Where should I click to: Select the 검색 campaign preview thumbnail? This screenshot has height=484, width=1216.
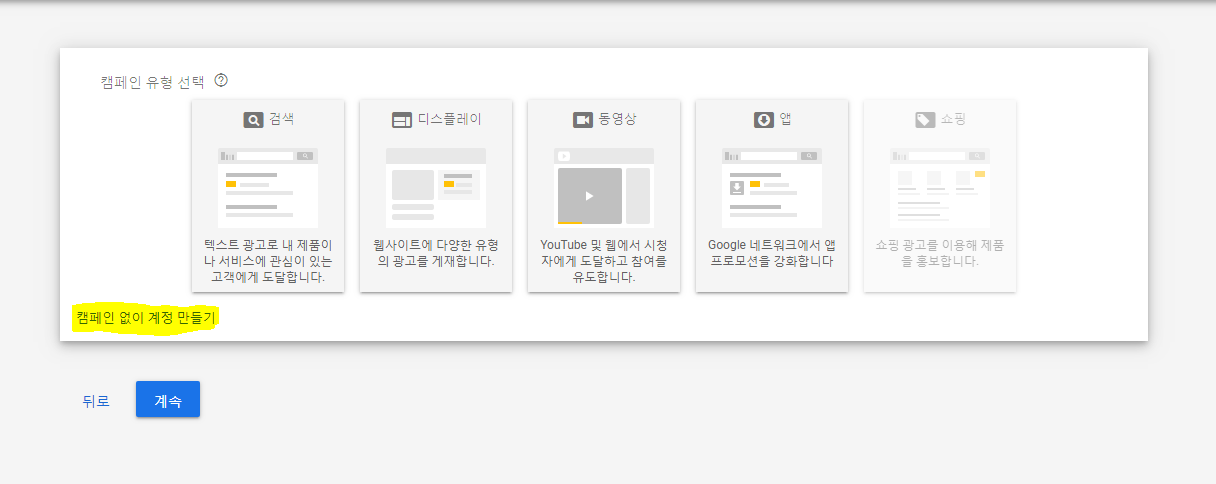click(268, 188)
